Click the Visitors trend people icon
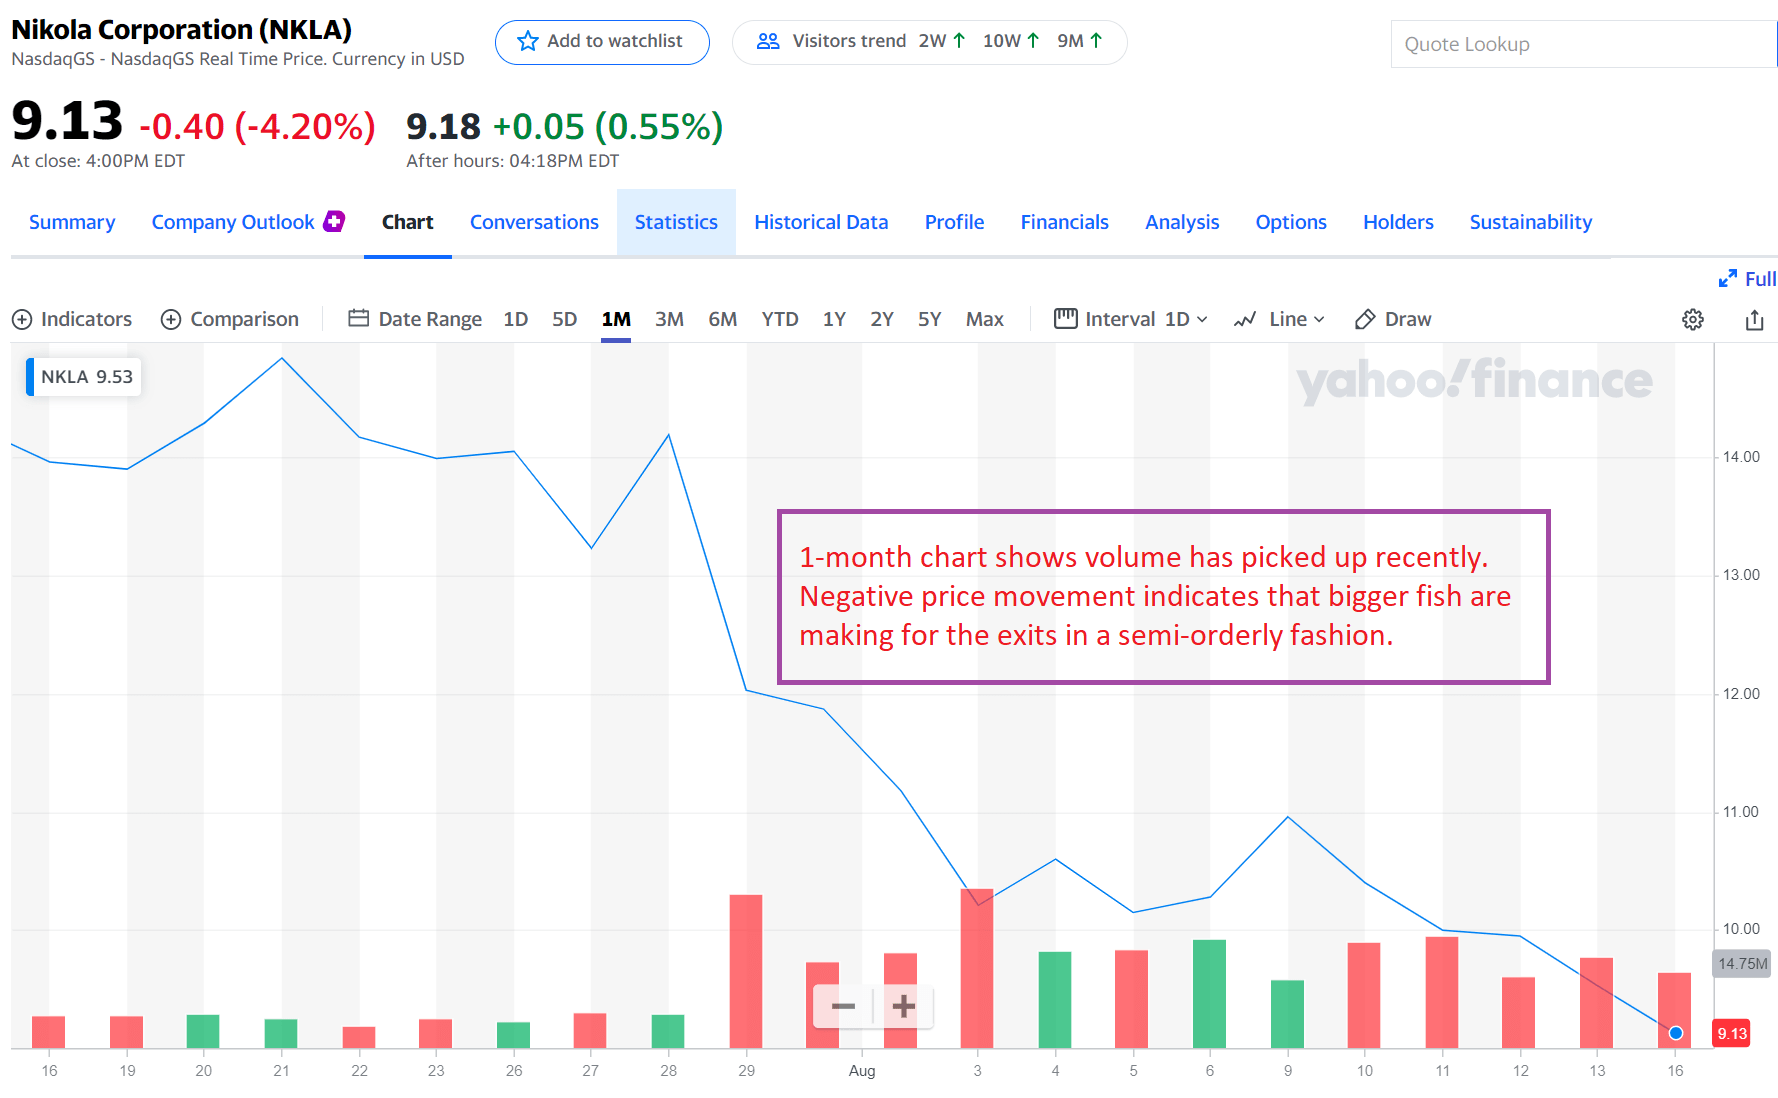1778x1098 pixels. point(768,41)
